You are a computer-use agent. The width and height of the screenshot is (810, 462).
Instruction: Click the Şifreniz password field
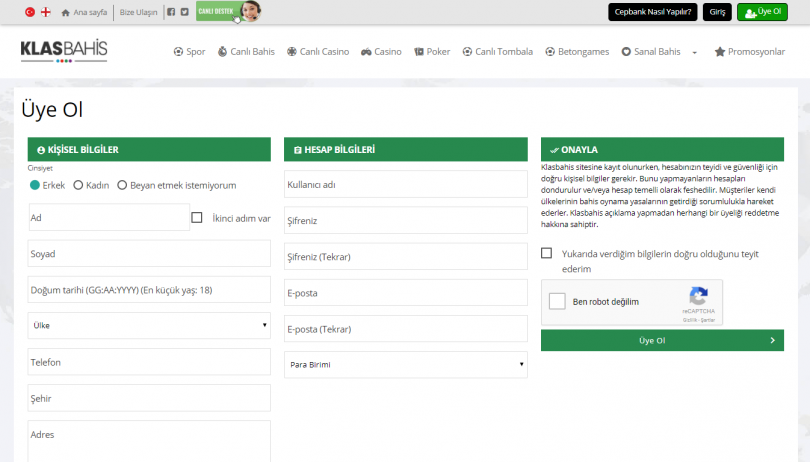[406, 221]
